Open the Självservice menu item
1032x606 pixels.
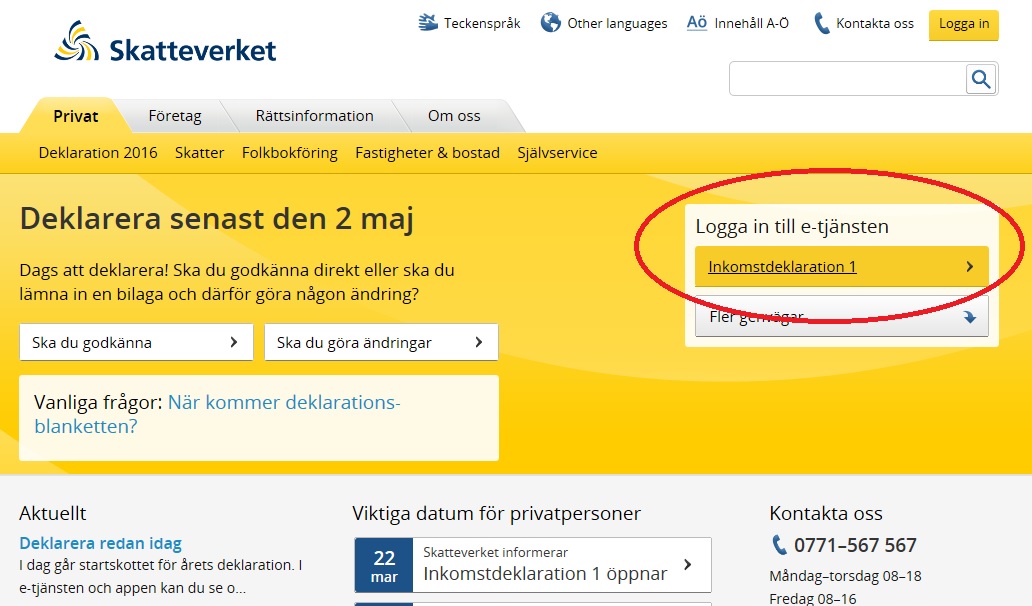(557, 153)
